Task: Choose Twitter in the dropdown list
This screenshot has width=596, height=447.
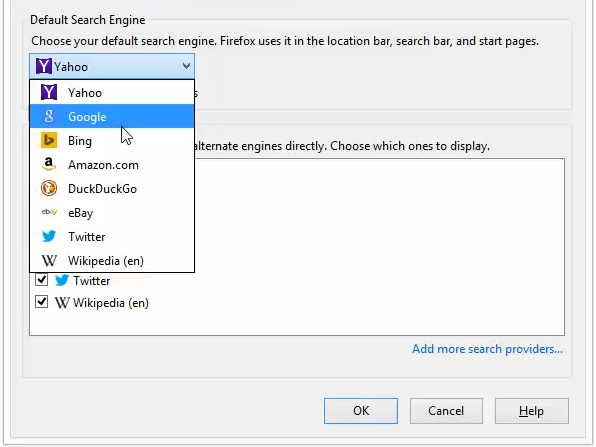Action: click(112, 236)
